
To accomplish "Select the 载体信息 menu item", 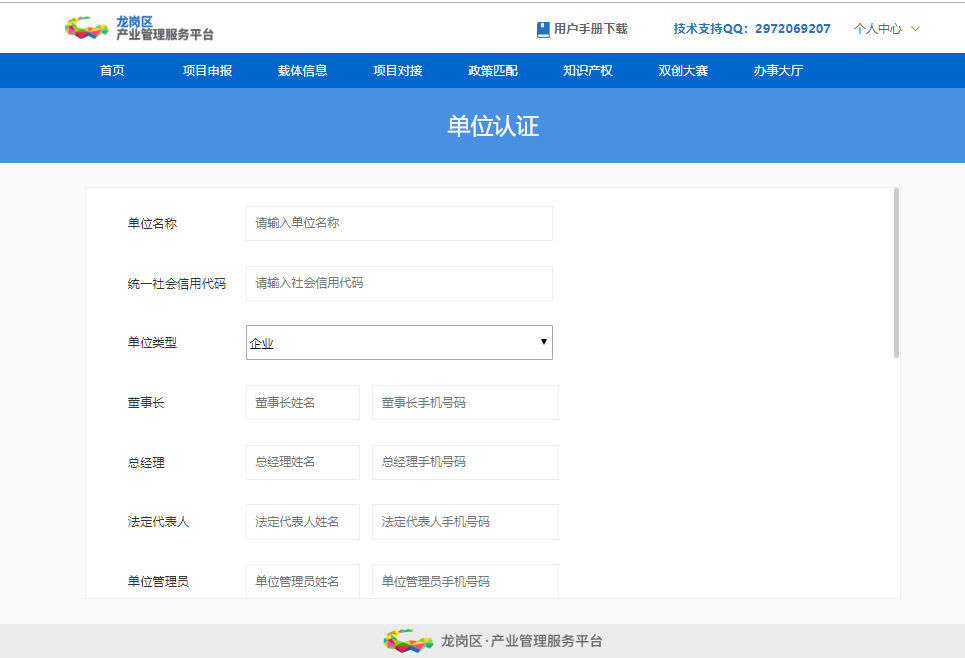I will tap(302, 71).
